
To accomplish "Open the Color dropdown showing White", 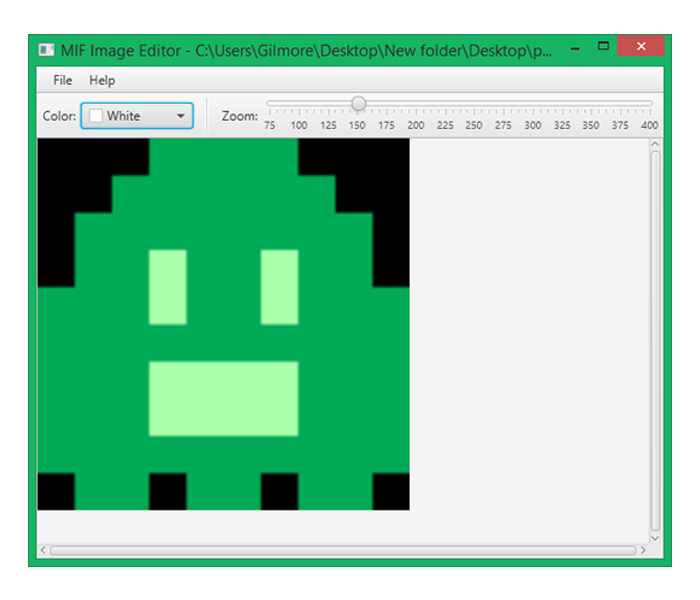I will [137, 116].
